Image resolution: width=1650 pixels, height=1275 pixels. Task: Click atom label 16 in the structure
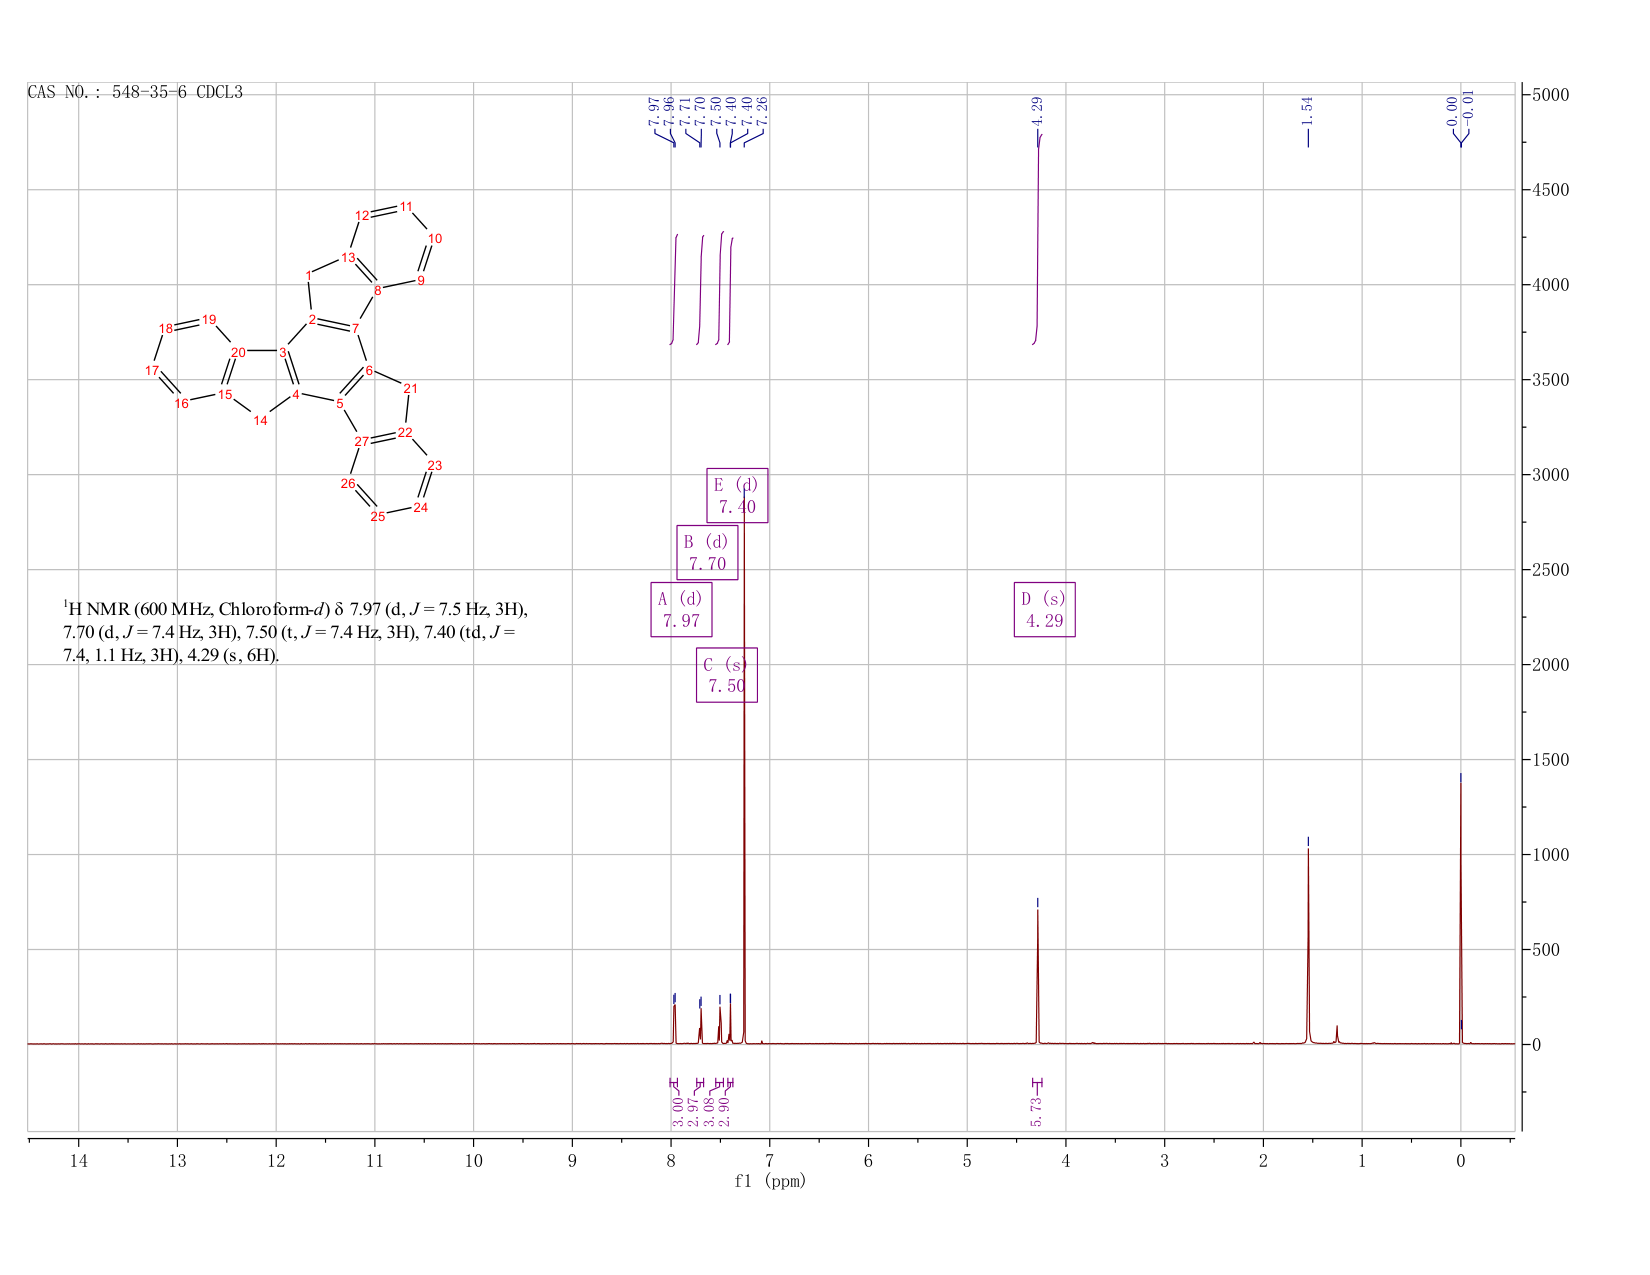pos(181,403)
